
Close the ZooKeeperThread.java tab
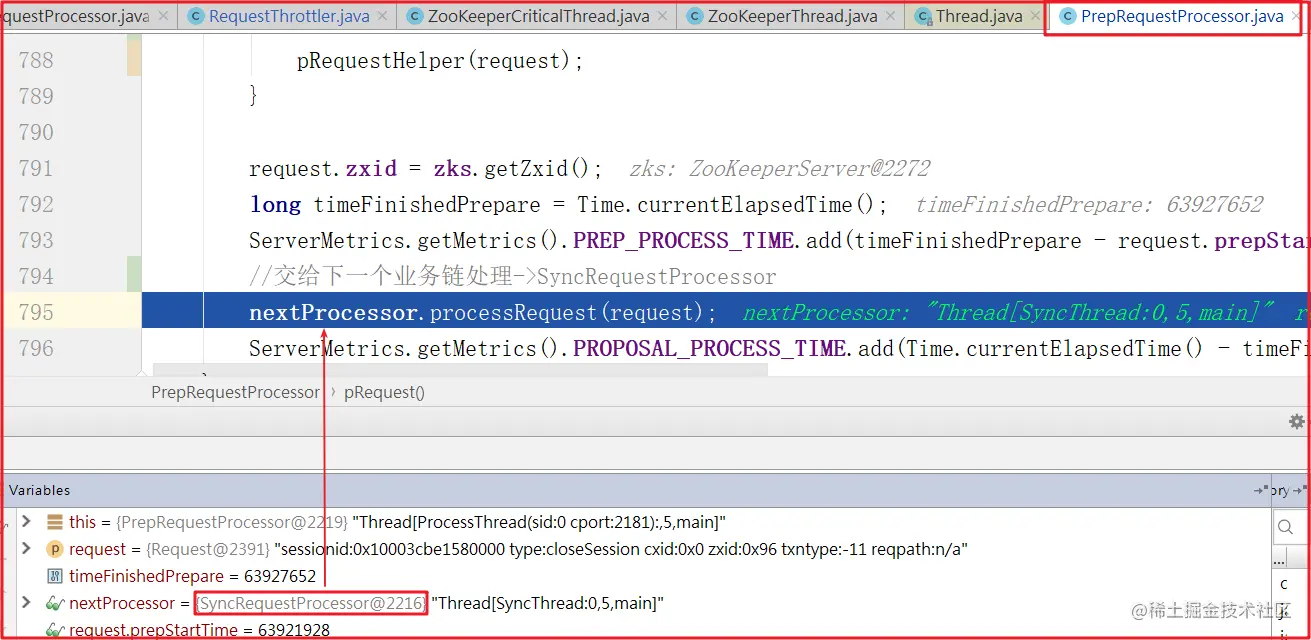pyautogui.click(x=892, y=16)
